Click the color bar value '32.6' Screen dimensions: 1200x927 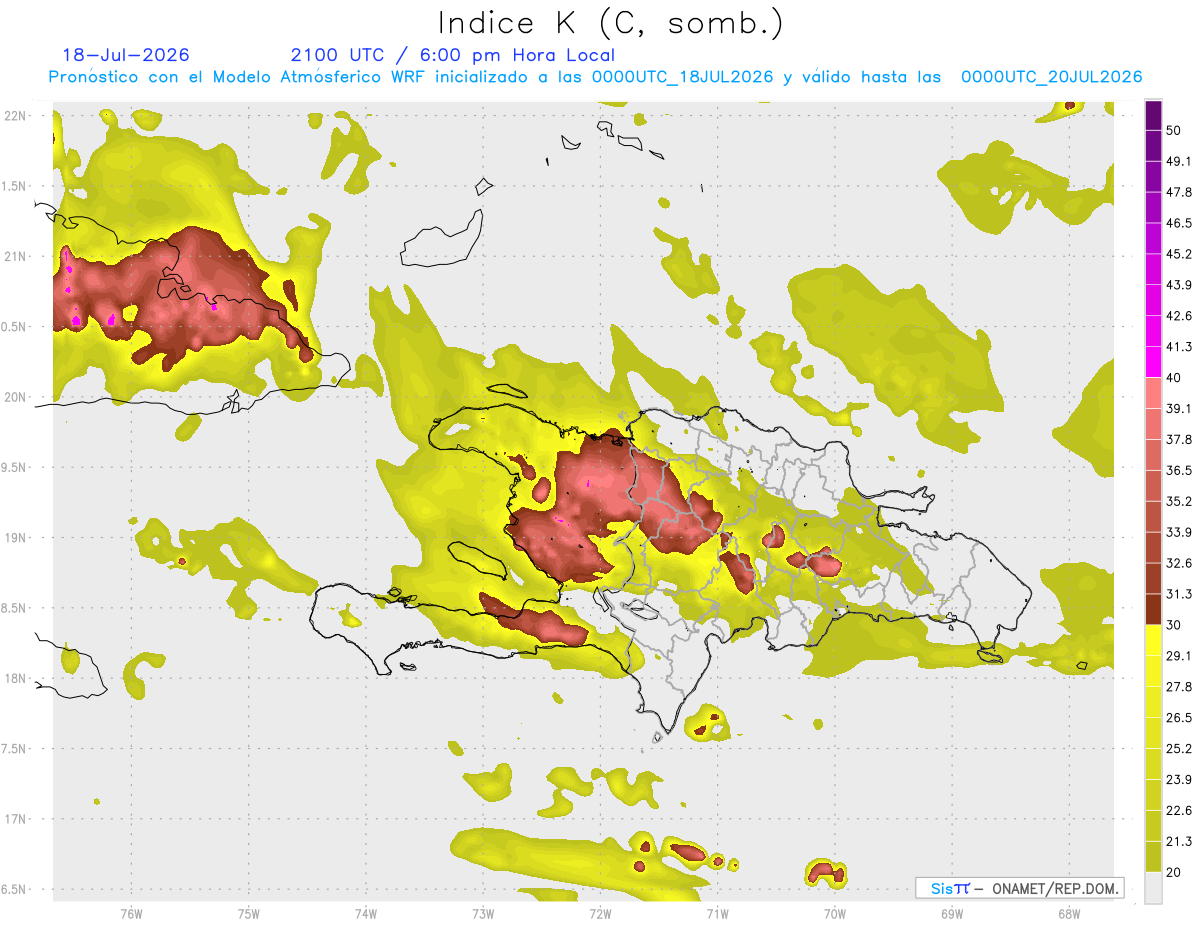(1180, 563)
